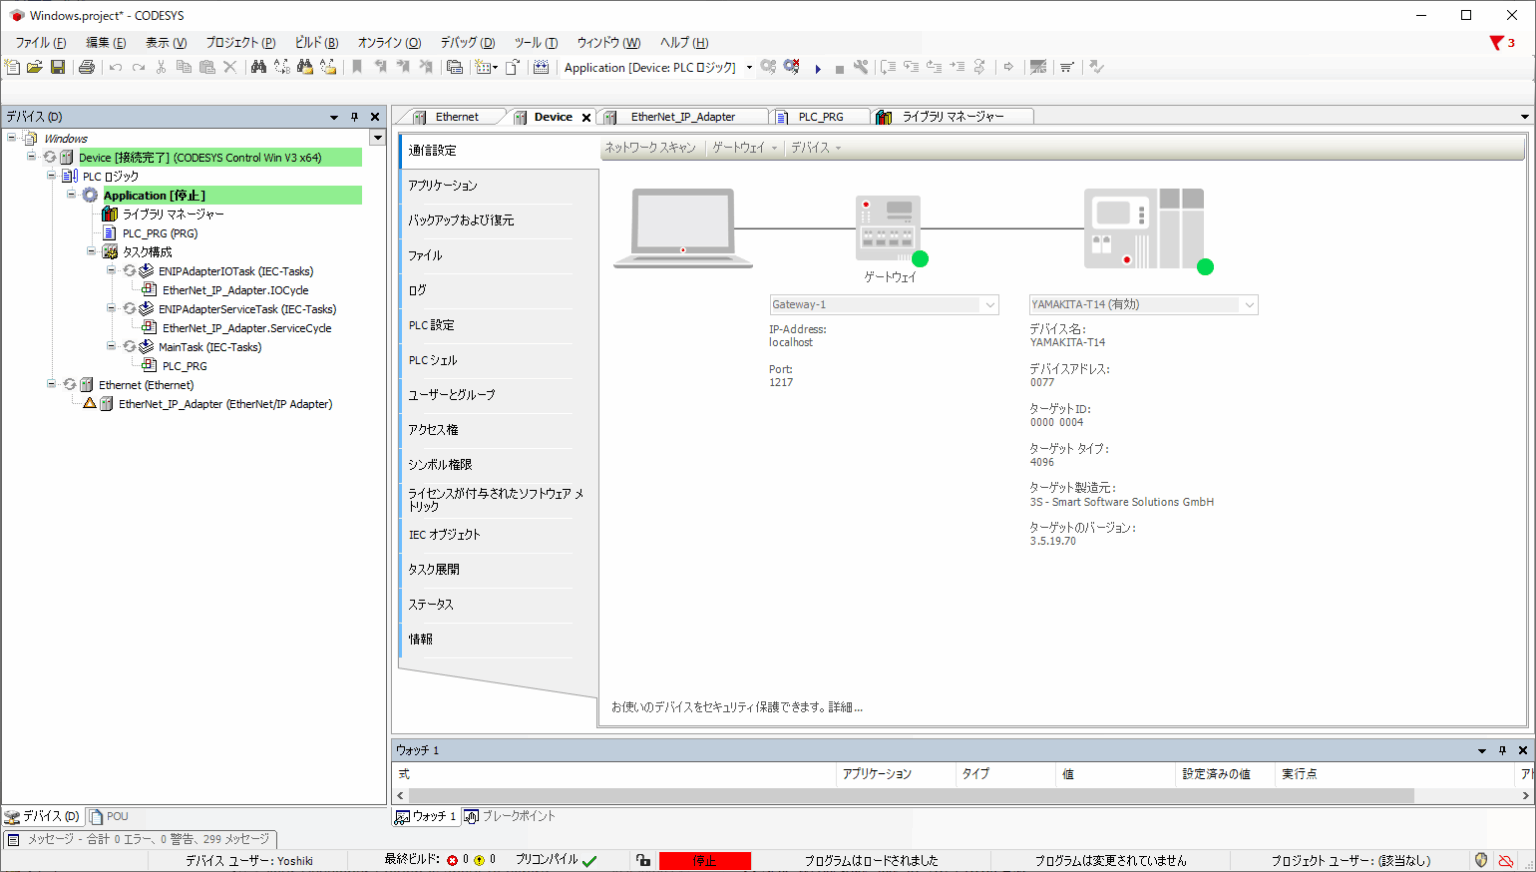Image resolution: width=1536 pixels, height=872 pixels.
Task: Click the Logout toolbar icon
Action: [790, 67]
